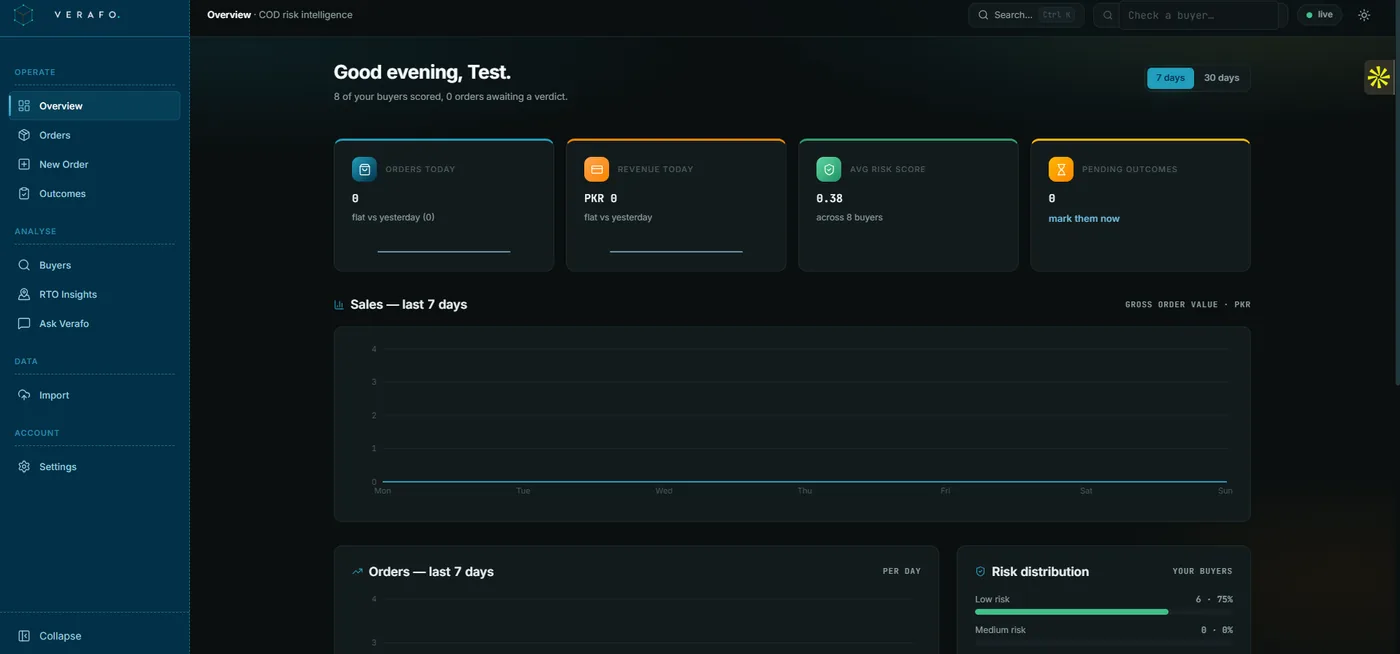Click the Revenue Today sparkline
This screenshot has width=1400, height=654.
click(676, 251)
